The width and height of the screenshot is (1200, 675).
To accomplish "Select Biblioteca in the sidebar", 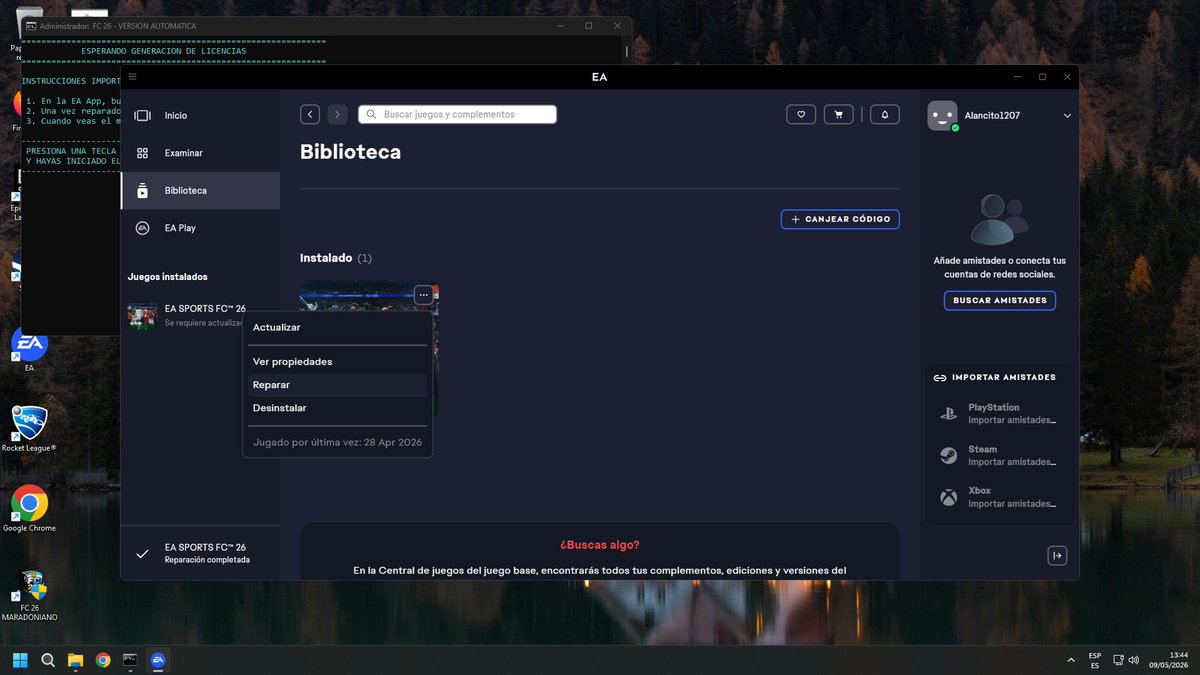I will click(200, 190).
